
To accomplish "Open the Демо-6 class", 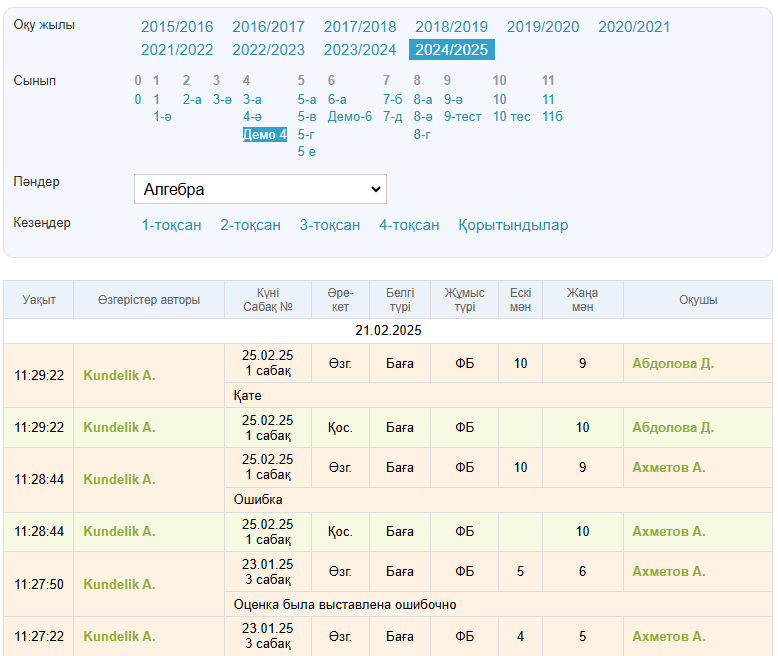I will click(x=350, y=117).
